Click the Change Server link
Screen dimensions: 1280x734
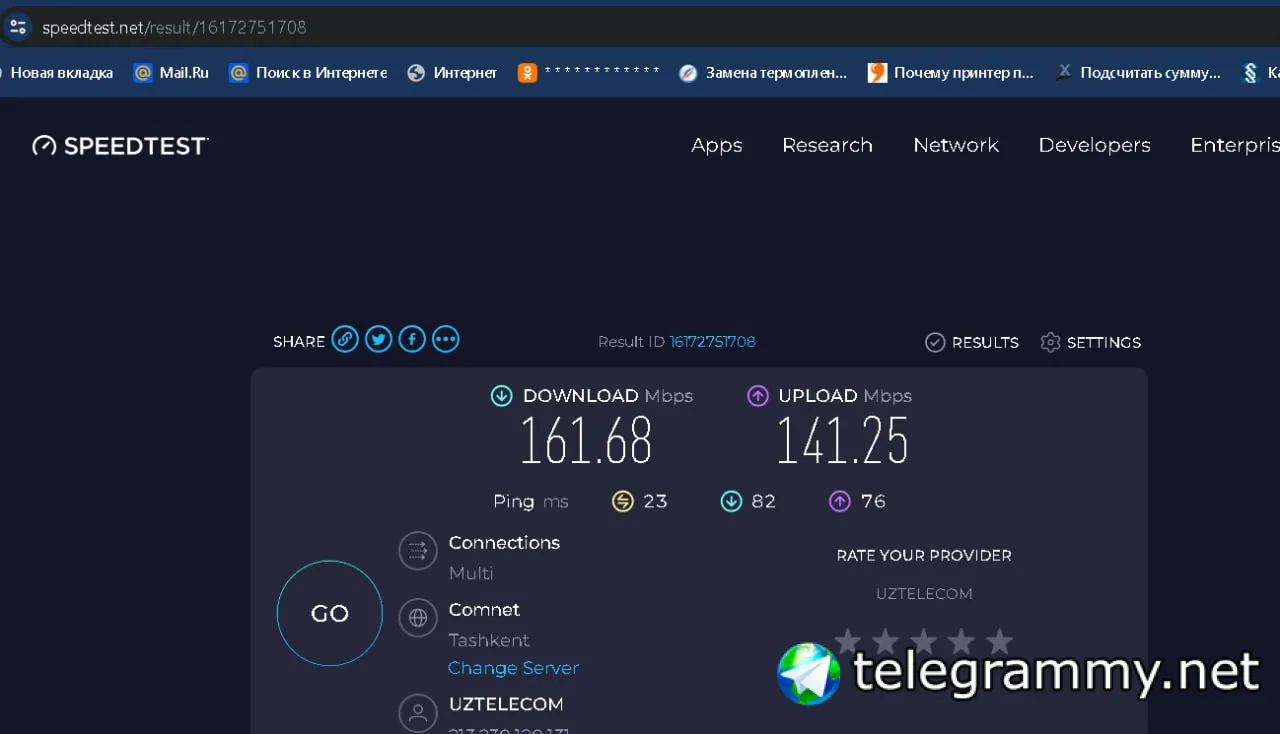(514, 668)
